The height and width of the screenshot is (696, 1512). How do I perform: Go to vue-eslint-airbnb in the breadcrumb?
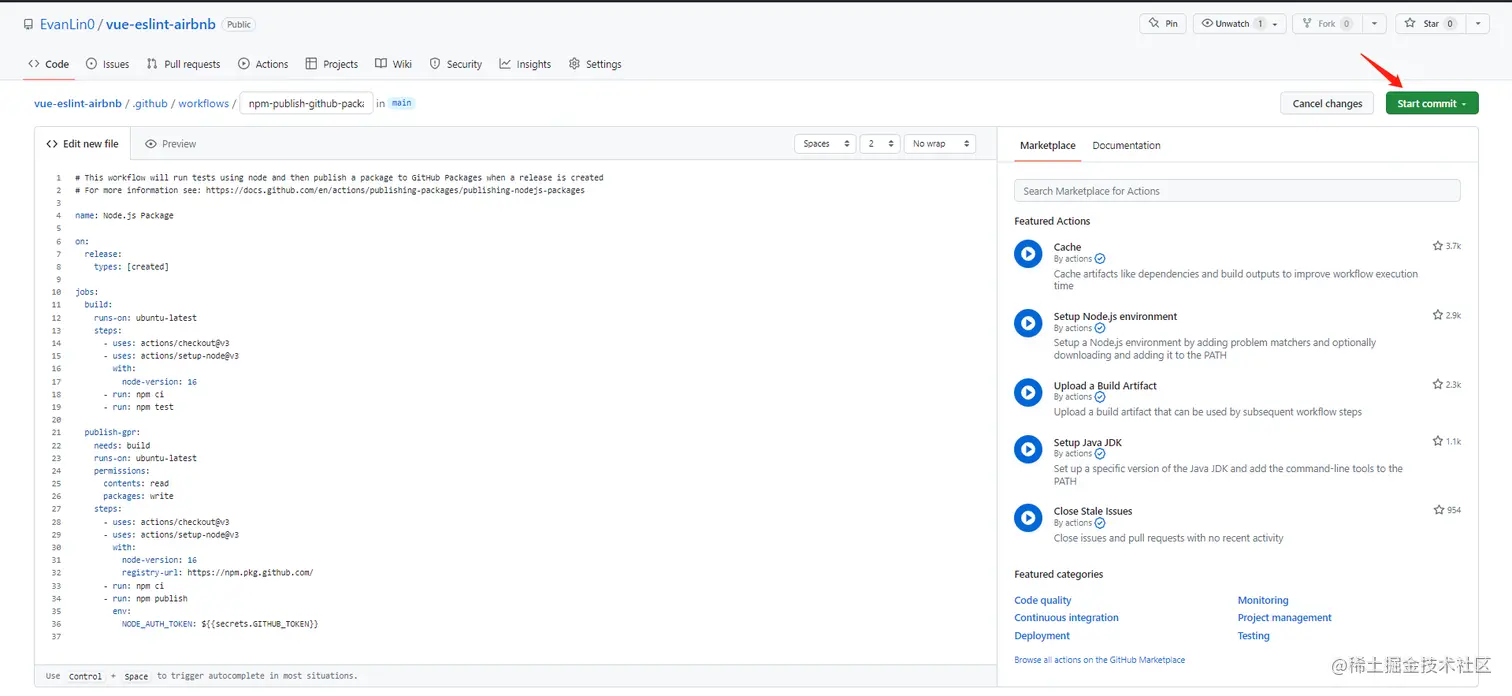coord(78,103)
